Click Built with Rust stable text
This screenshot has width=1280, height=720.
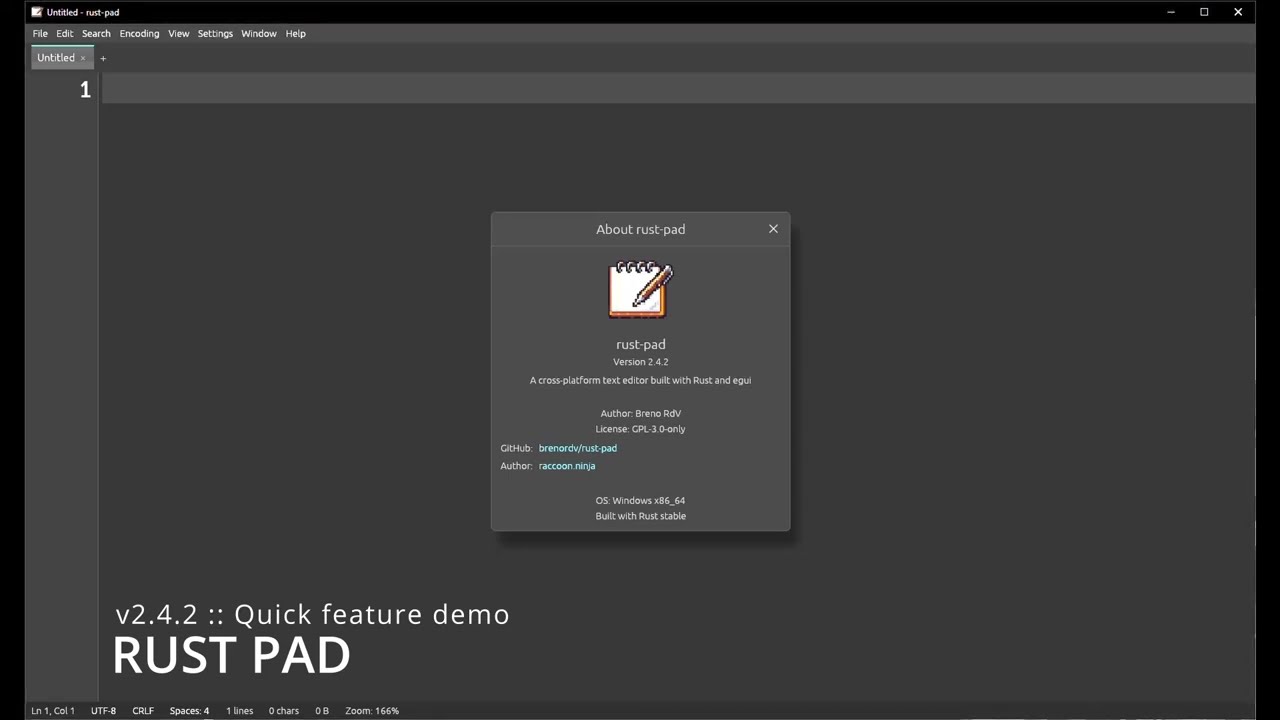pyautogui.click(x=641, y=516)
